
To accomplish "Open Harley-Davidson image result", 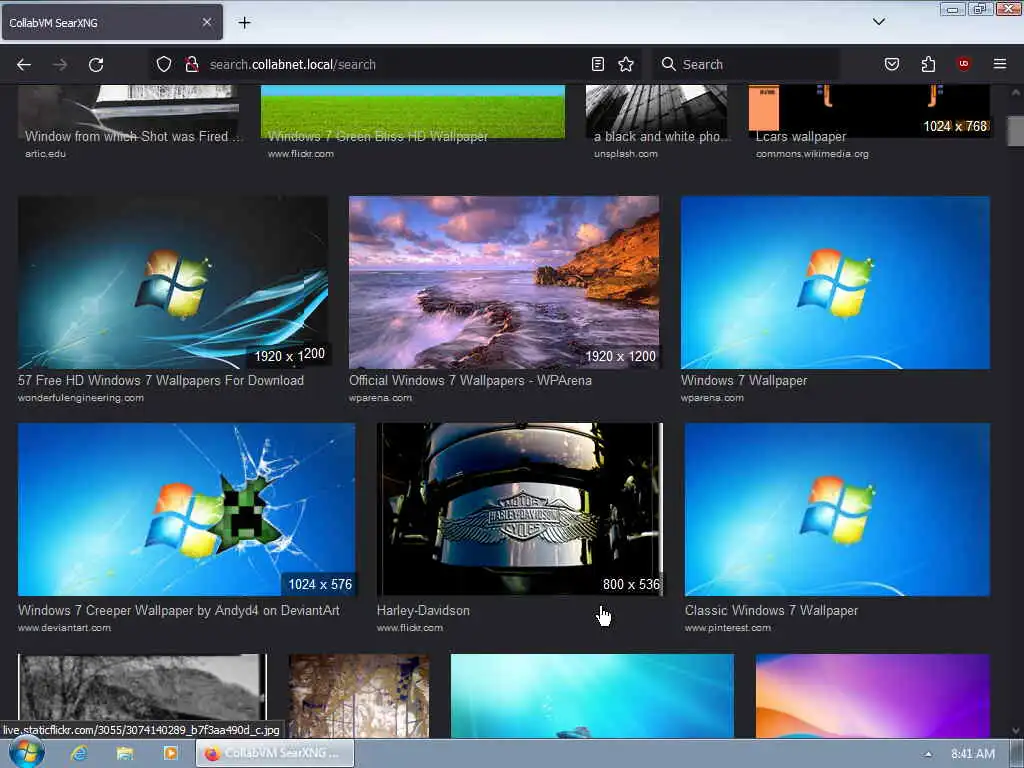I will pyautogui.click(x=520, y=509).
